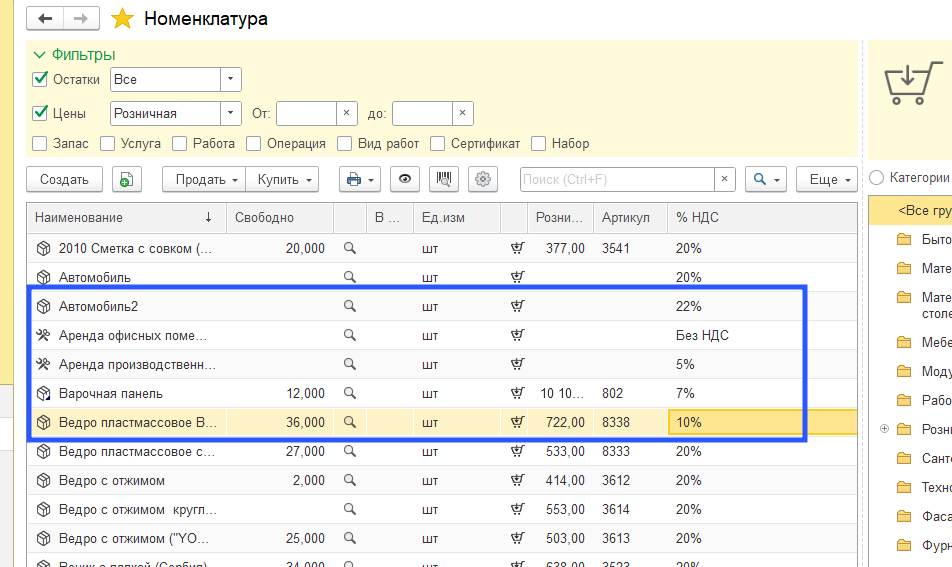Screen dimensions: 952x567
Task: Expand the Розни… folder tree node
Action: pos(885,429)
